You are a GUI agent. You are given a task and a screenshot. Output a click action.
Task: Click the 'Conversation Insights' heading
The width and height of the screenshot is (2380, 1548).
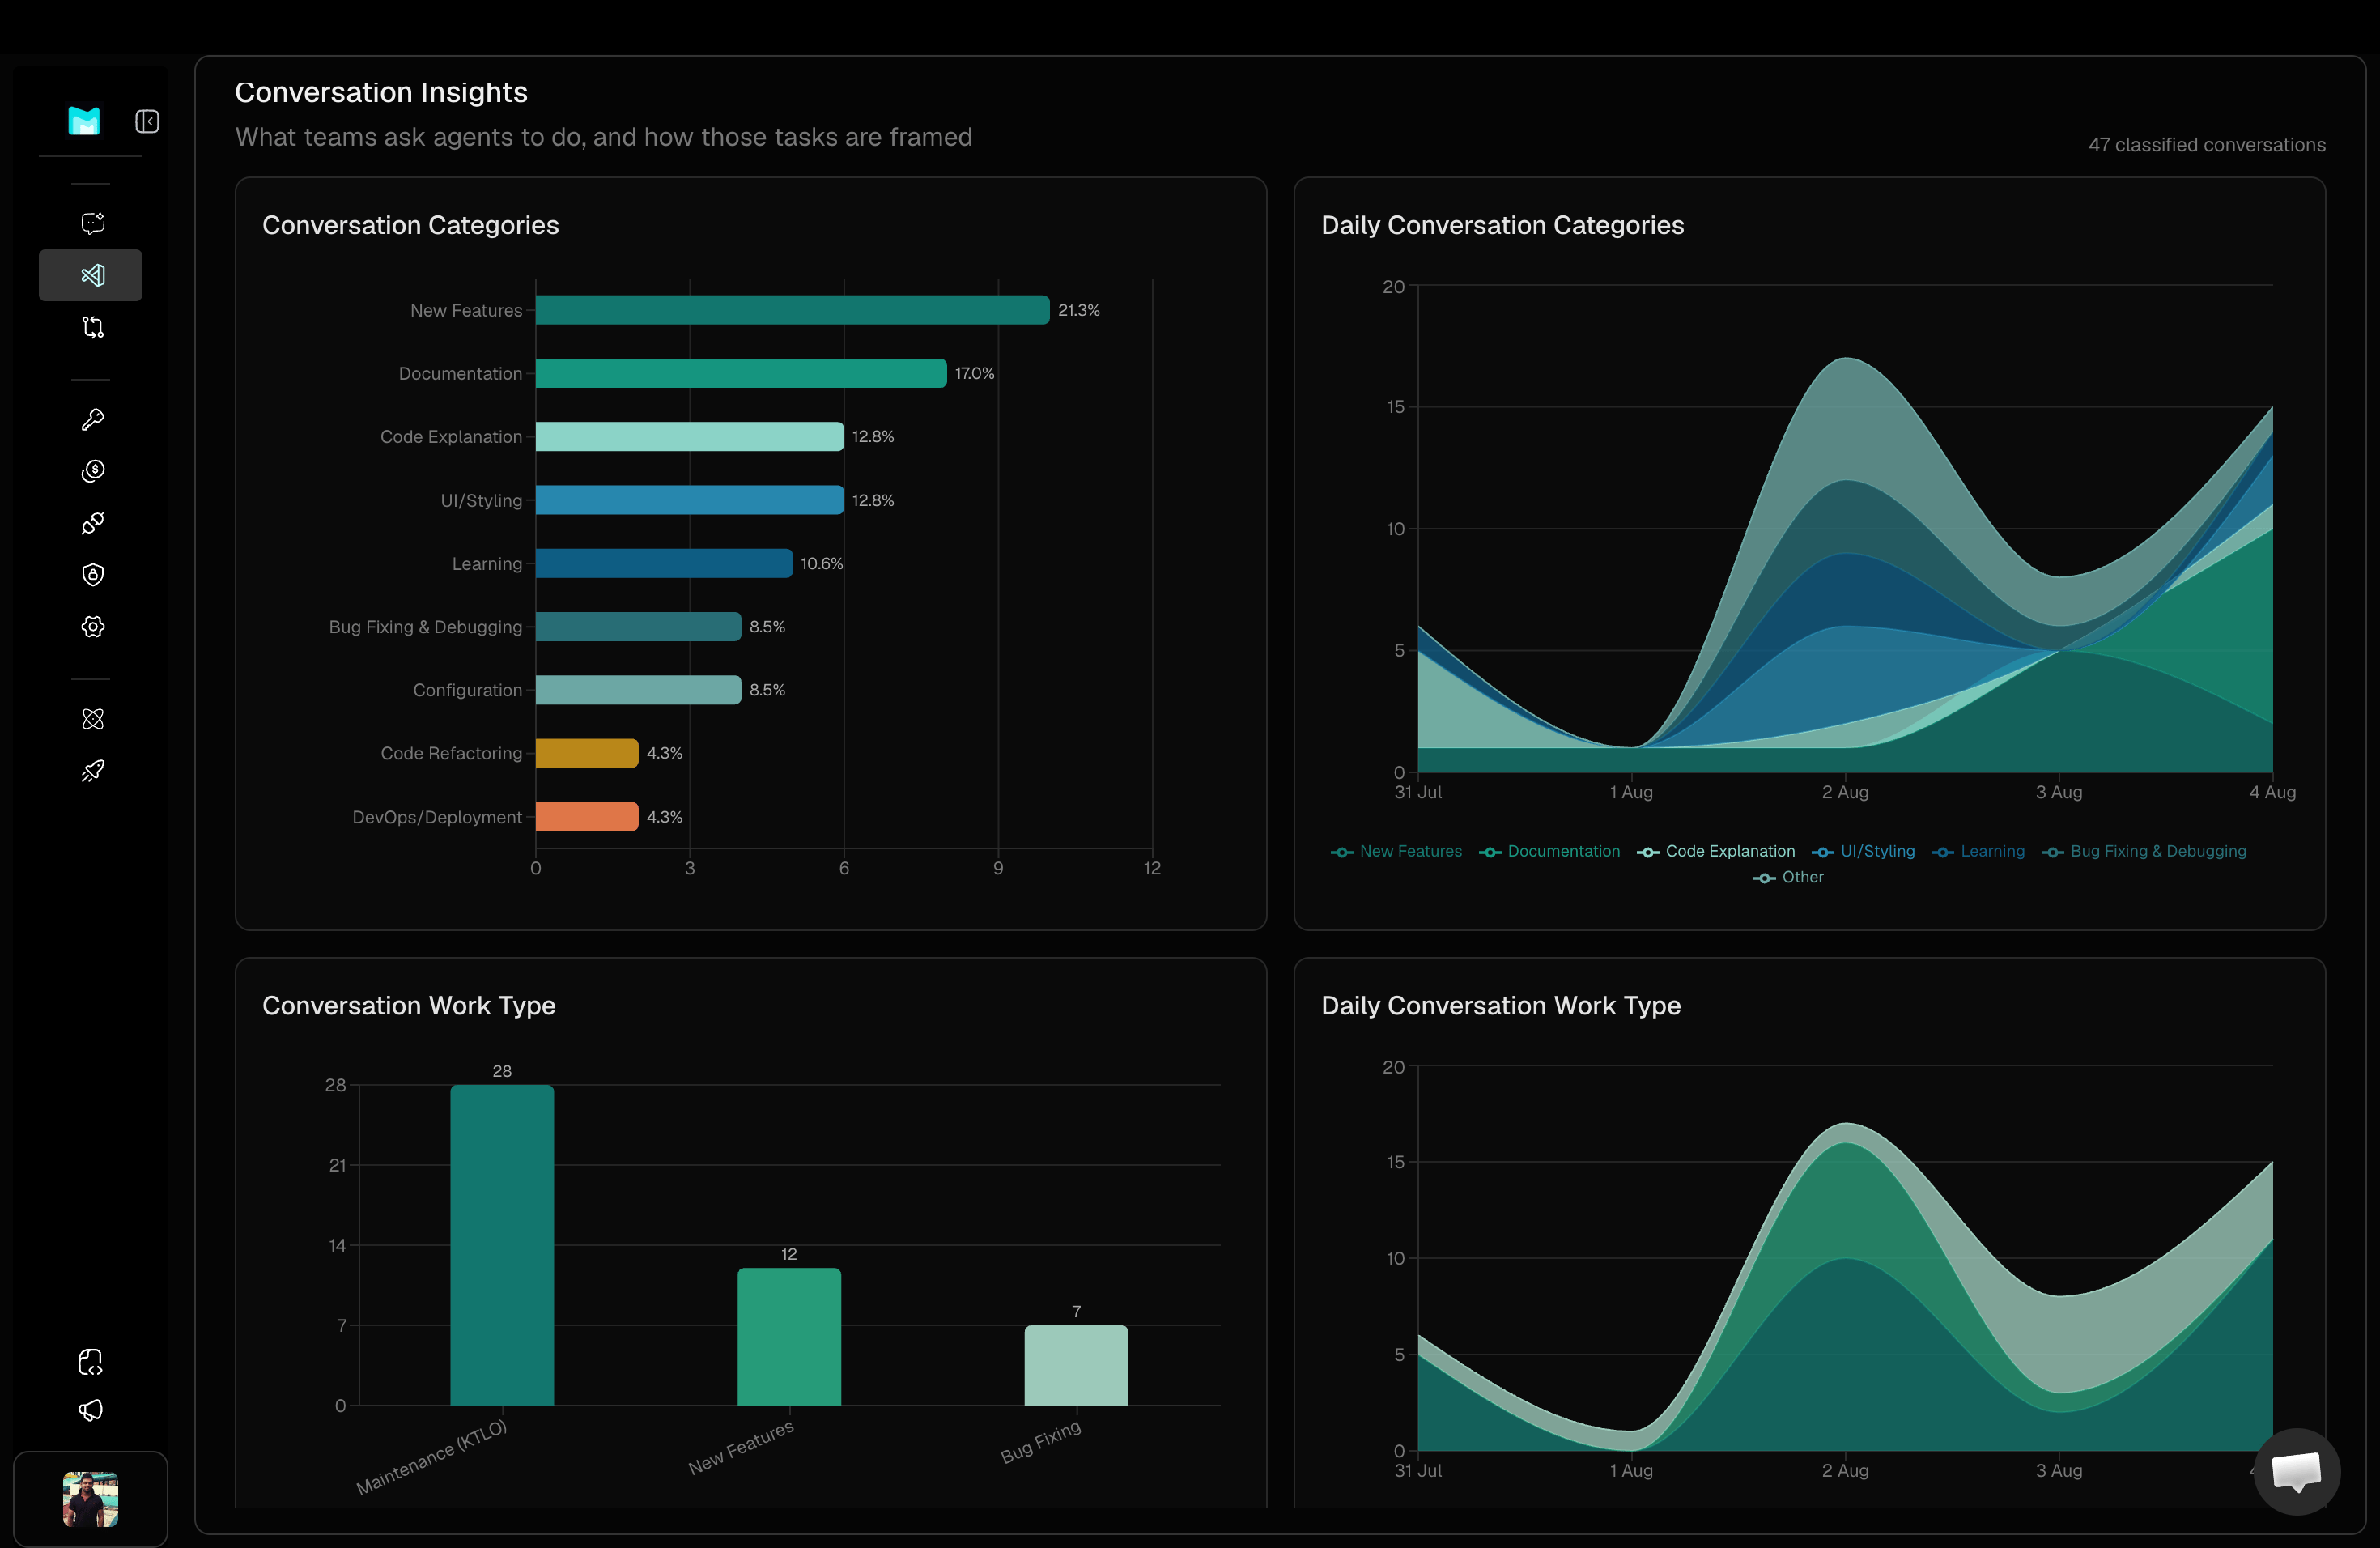click(x=381, y=92)
